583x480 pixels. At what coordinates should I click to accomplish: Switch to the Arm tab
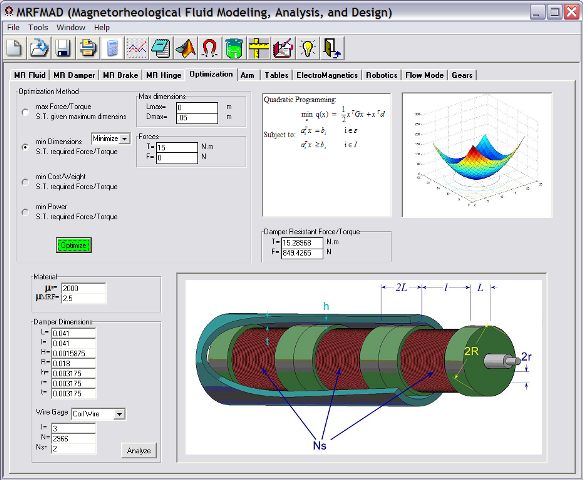[247, 75]
